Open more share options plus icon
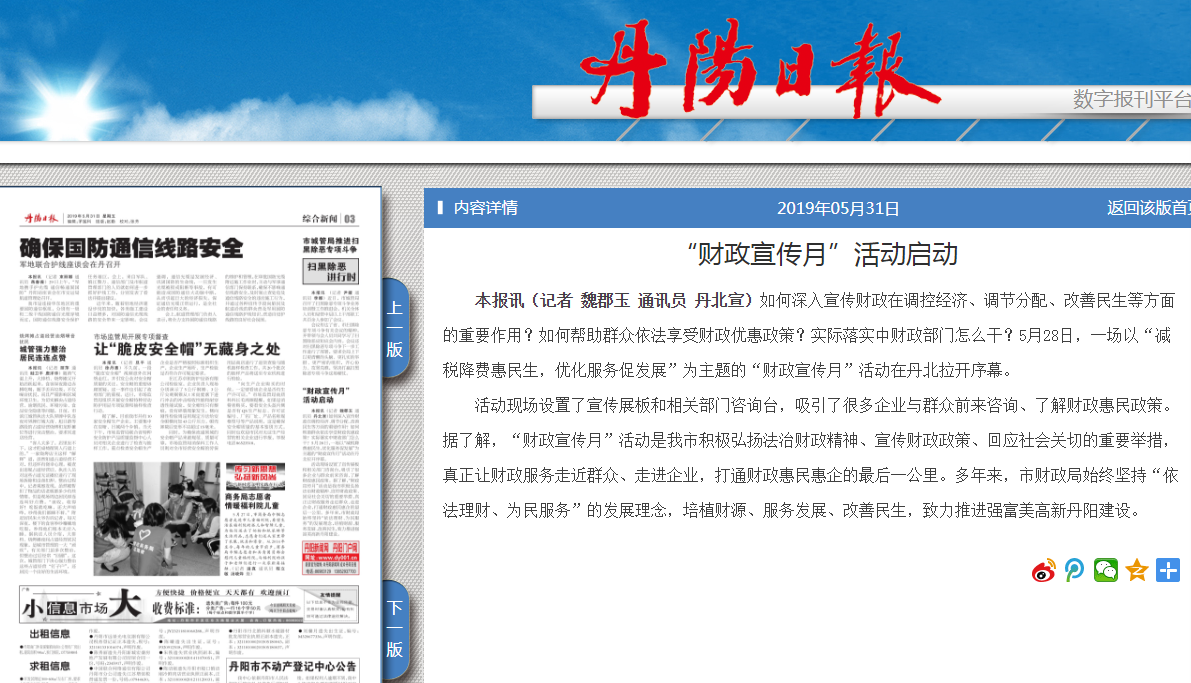This screenshot has height=683, width=1191. 1167,570
